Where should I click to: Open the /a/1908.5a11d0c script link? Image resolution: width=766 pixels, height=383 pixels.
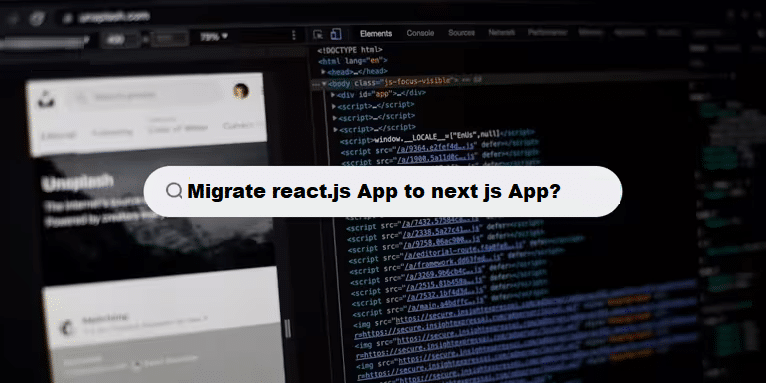click(x=436, y=159)
